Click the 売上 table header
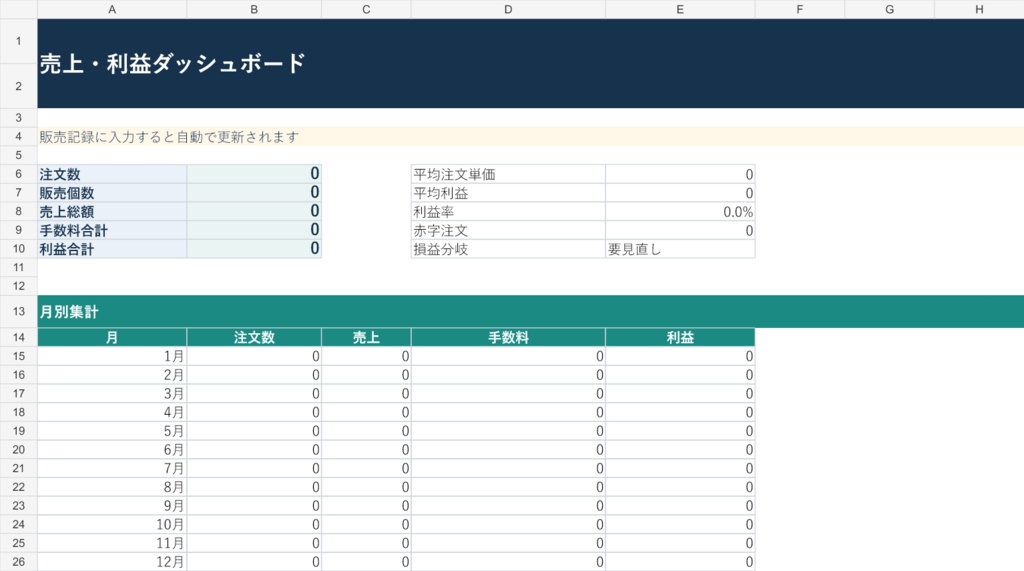This screenshot has width=1024, height=571. coord(366,337)
